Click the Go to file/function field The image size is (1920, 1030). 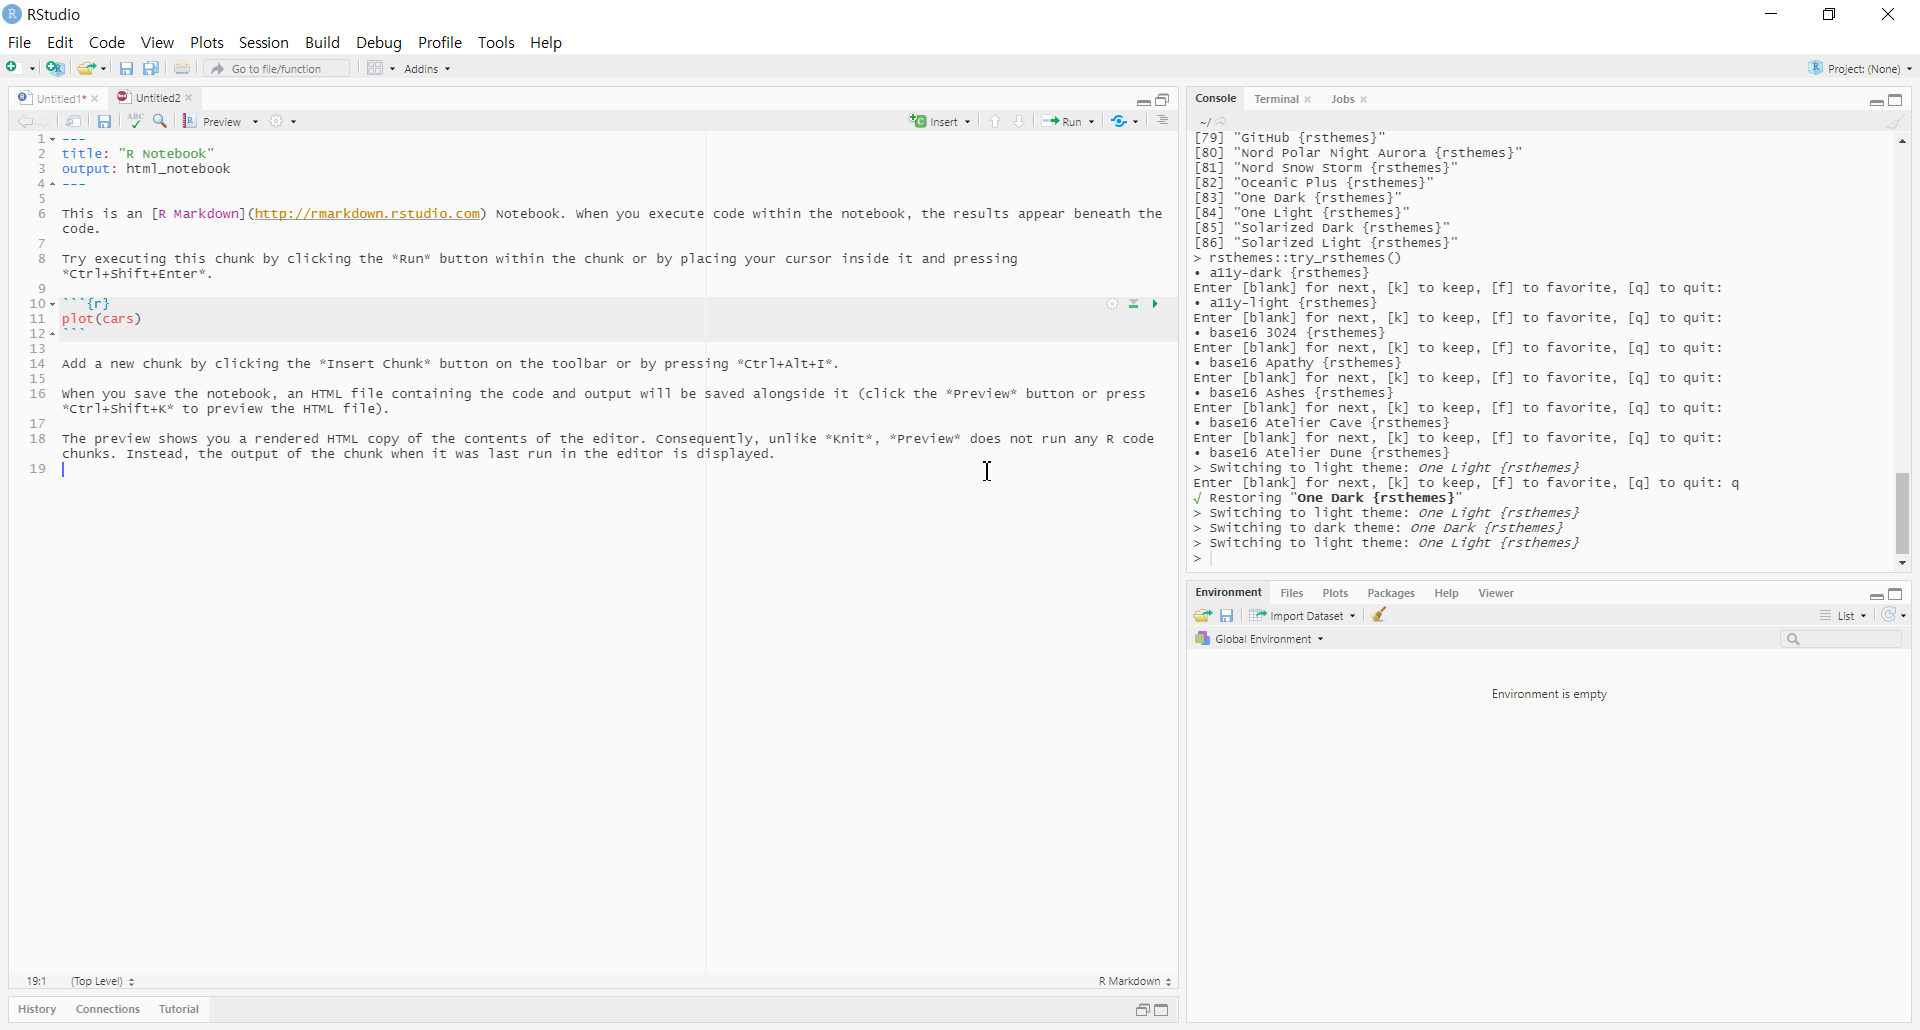278,69
